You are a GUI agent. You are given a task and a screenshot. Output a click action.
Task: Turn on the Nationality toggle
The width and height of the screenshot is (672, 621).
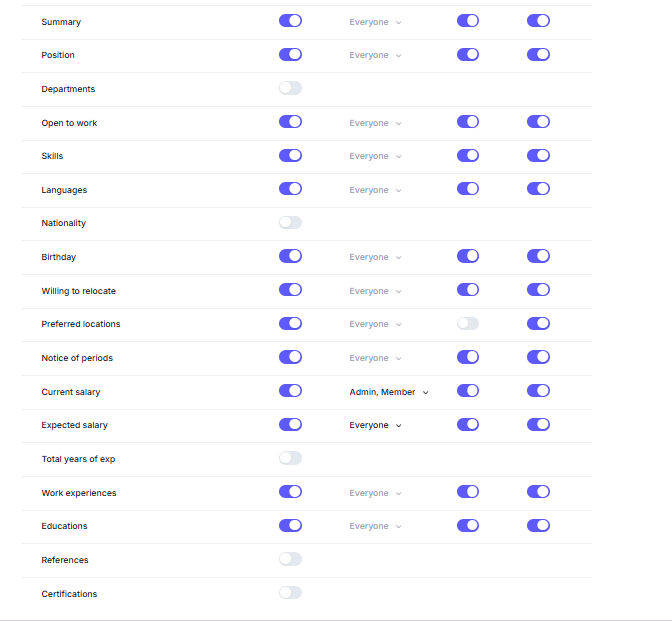pos(290,223)
